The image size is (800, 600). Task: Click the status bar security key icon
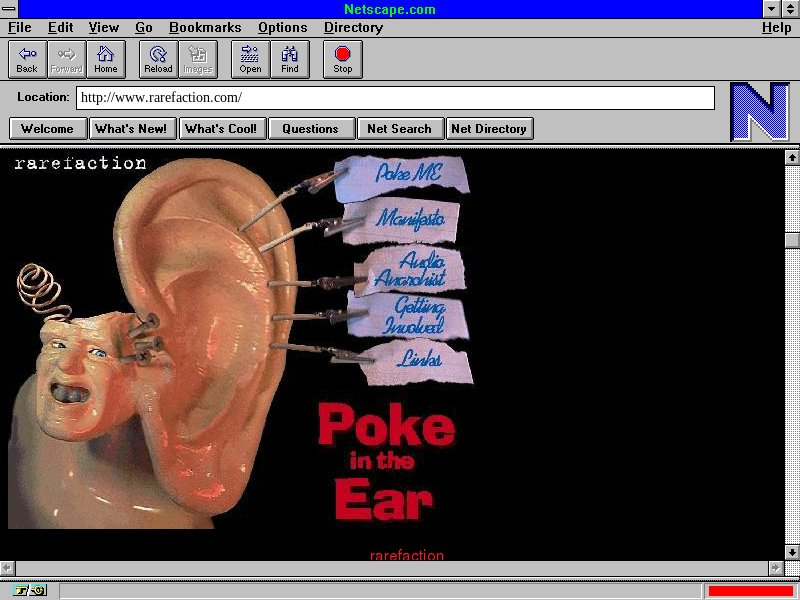point(30,590)
